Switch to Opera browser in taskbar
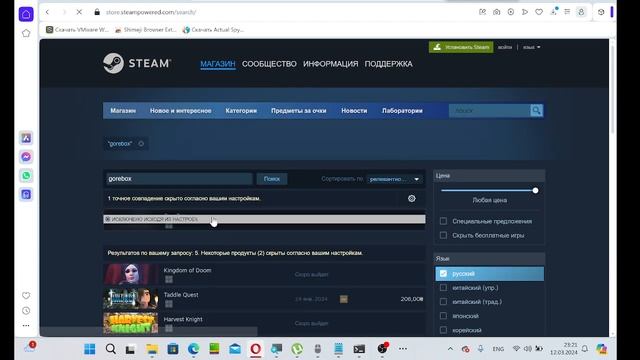Image resolution: width=640 pixels, height=360 pixels. 256,349
